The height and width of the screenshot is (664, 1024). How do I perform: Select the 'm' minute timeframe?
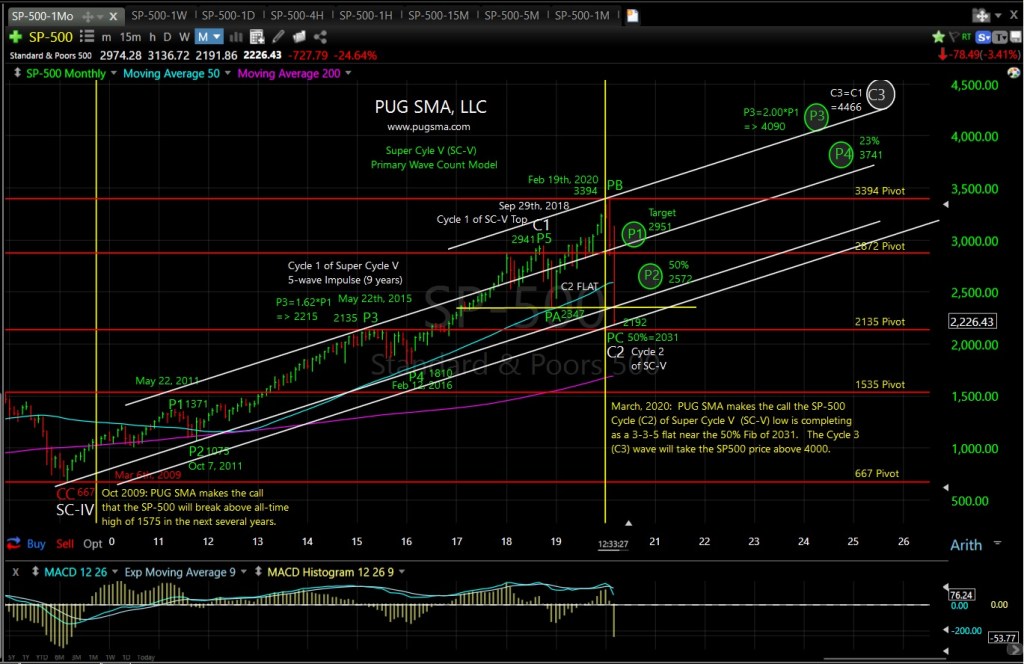click(106, 37)
